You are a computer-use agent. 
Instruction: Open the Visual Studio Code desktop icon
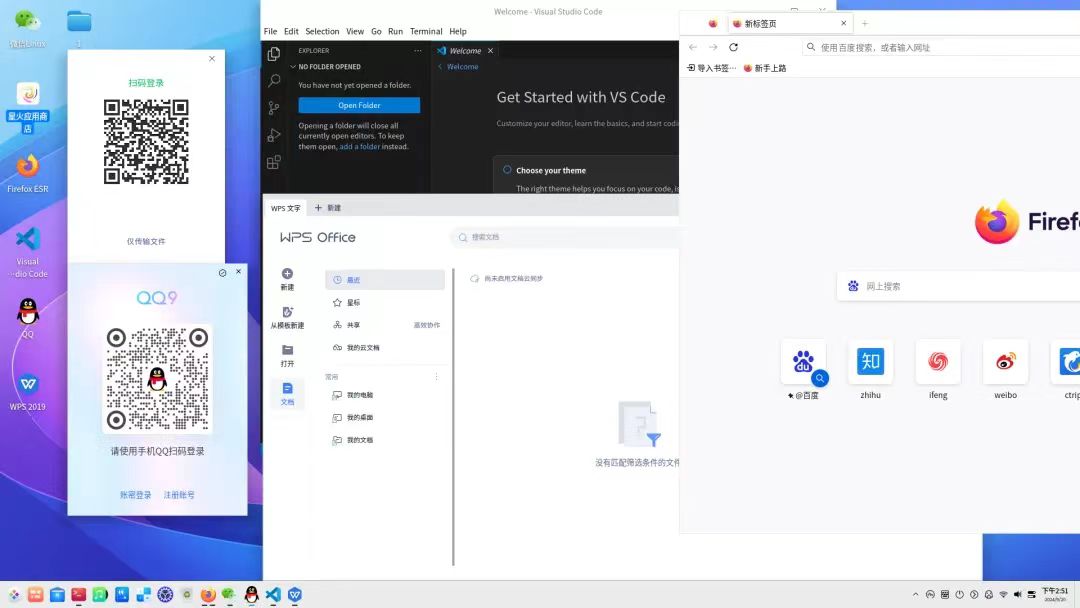point(28,253)
